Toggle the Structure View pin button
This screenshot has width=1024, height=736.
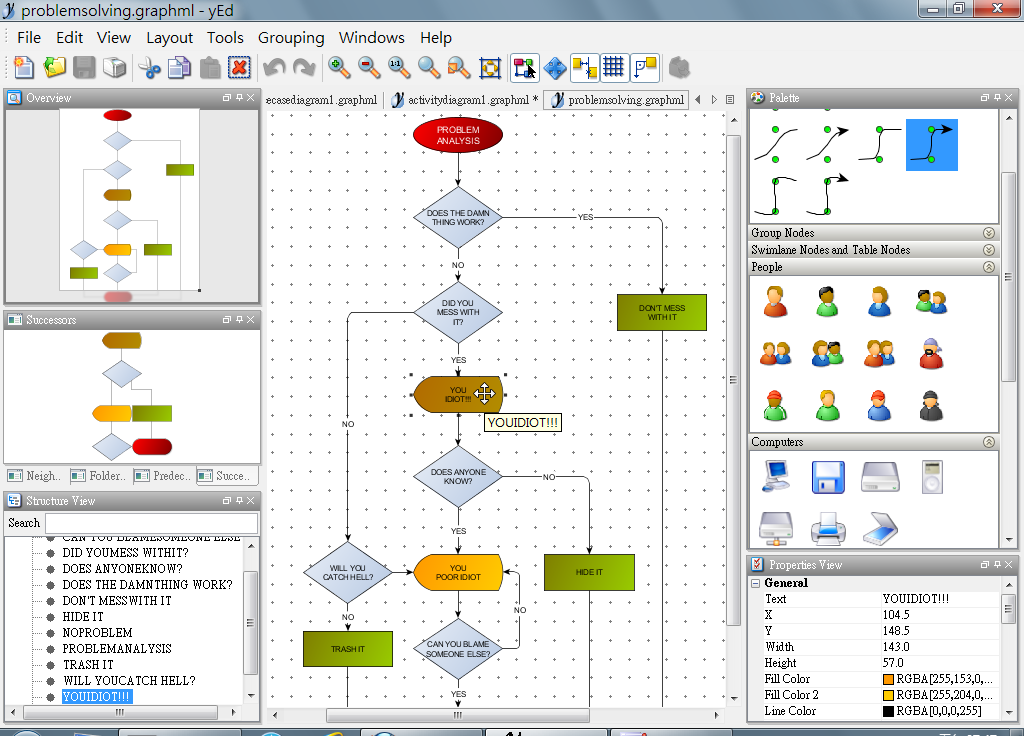pyautogui.click(x=239, y=500)
